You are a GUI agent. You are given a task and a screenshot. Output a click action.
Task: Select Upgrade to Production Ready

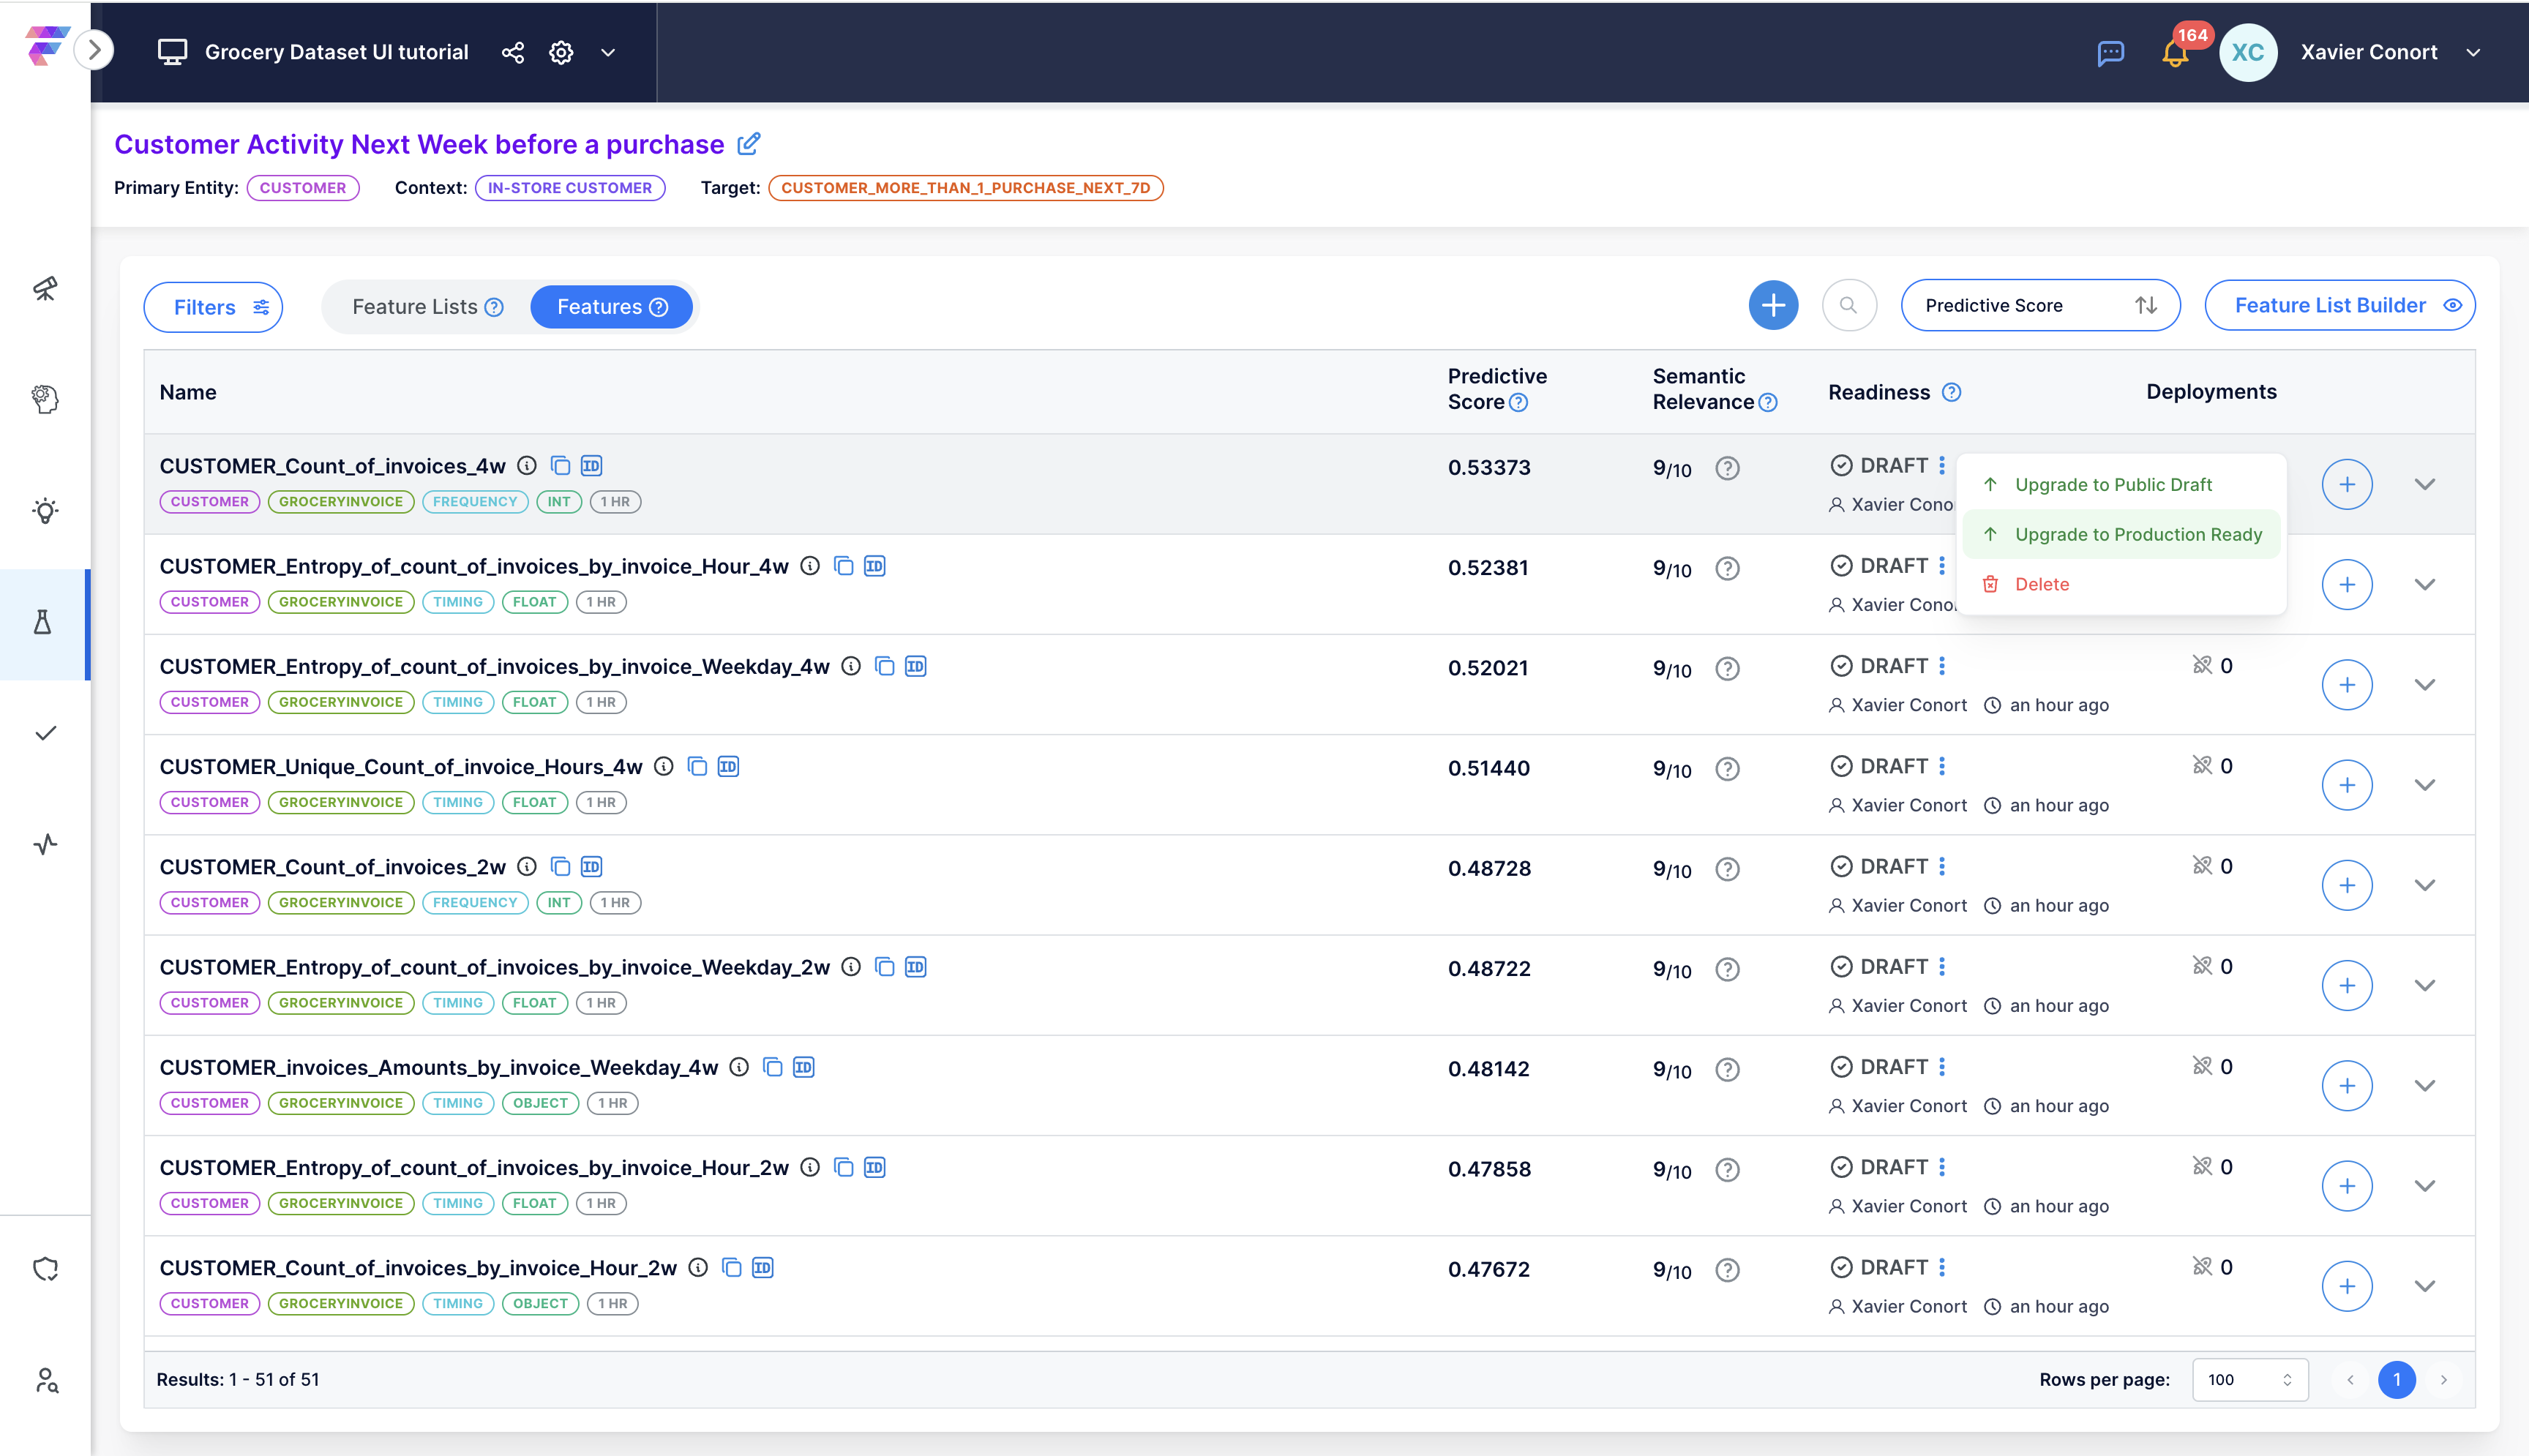(2120, 535)
